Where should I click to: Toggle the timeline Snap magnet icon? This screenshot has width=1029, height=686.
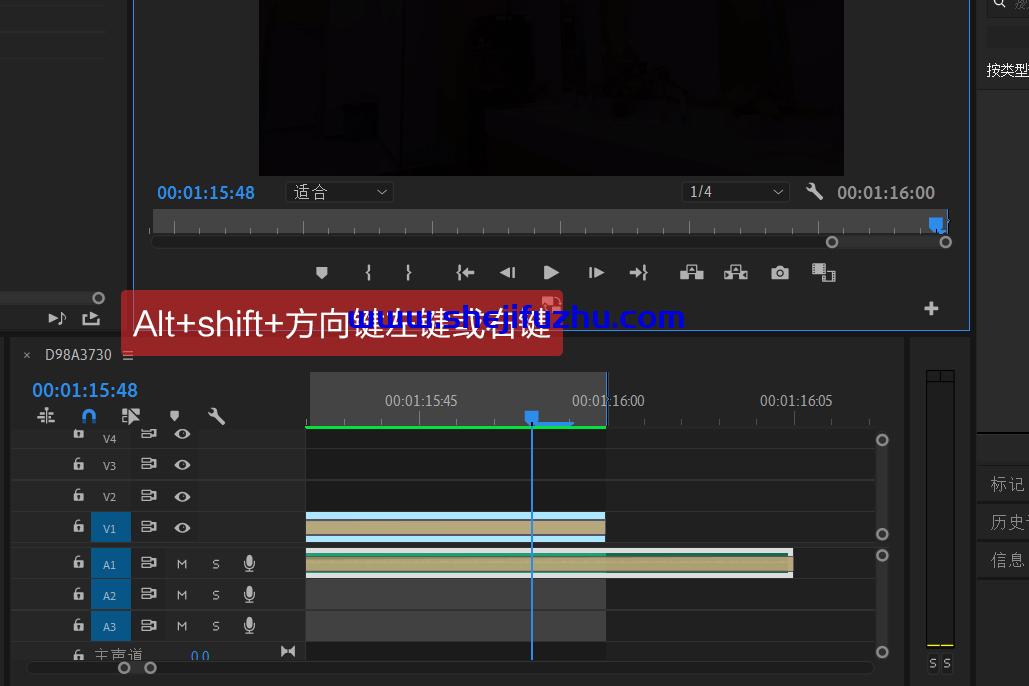[89, 416]
